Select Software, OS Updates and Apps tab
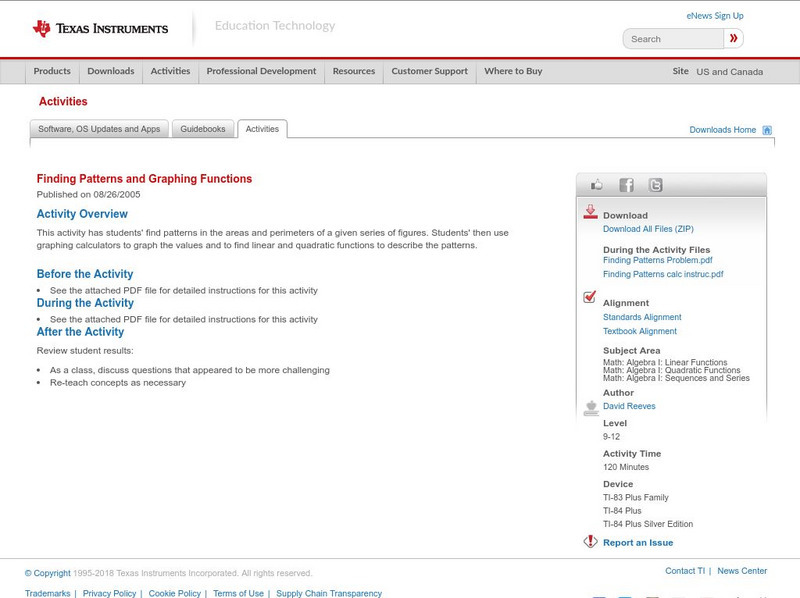The width and height of the screenshot is (800, 598). (99, 129)
